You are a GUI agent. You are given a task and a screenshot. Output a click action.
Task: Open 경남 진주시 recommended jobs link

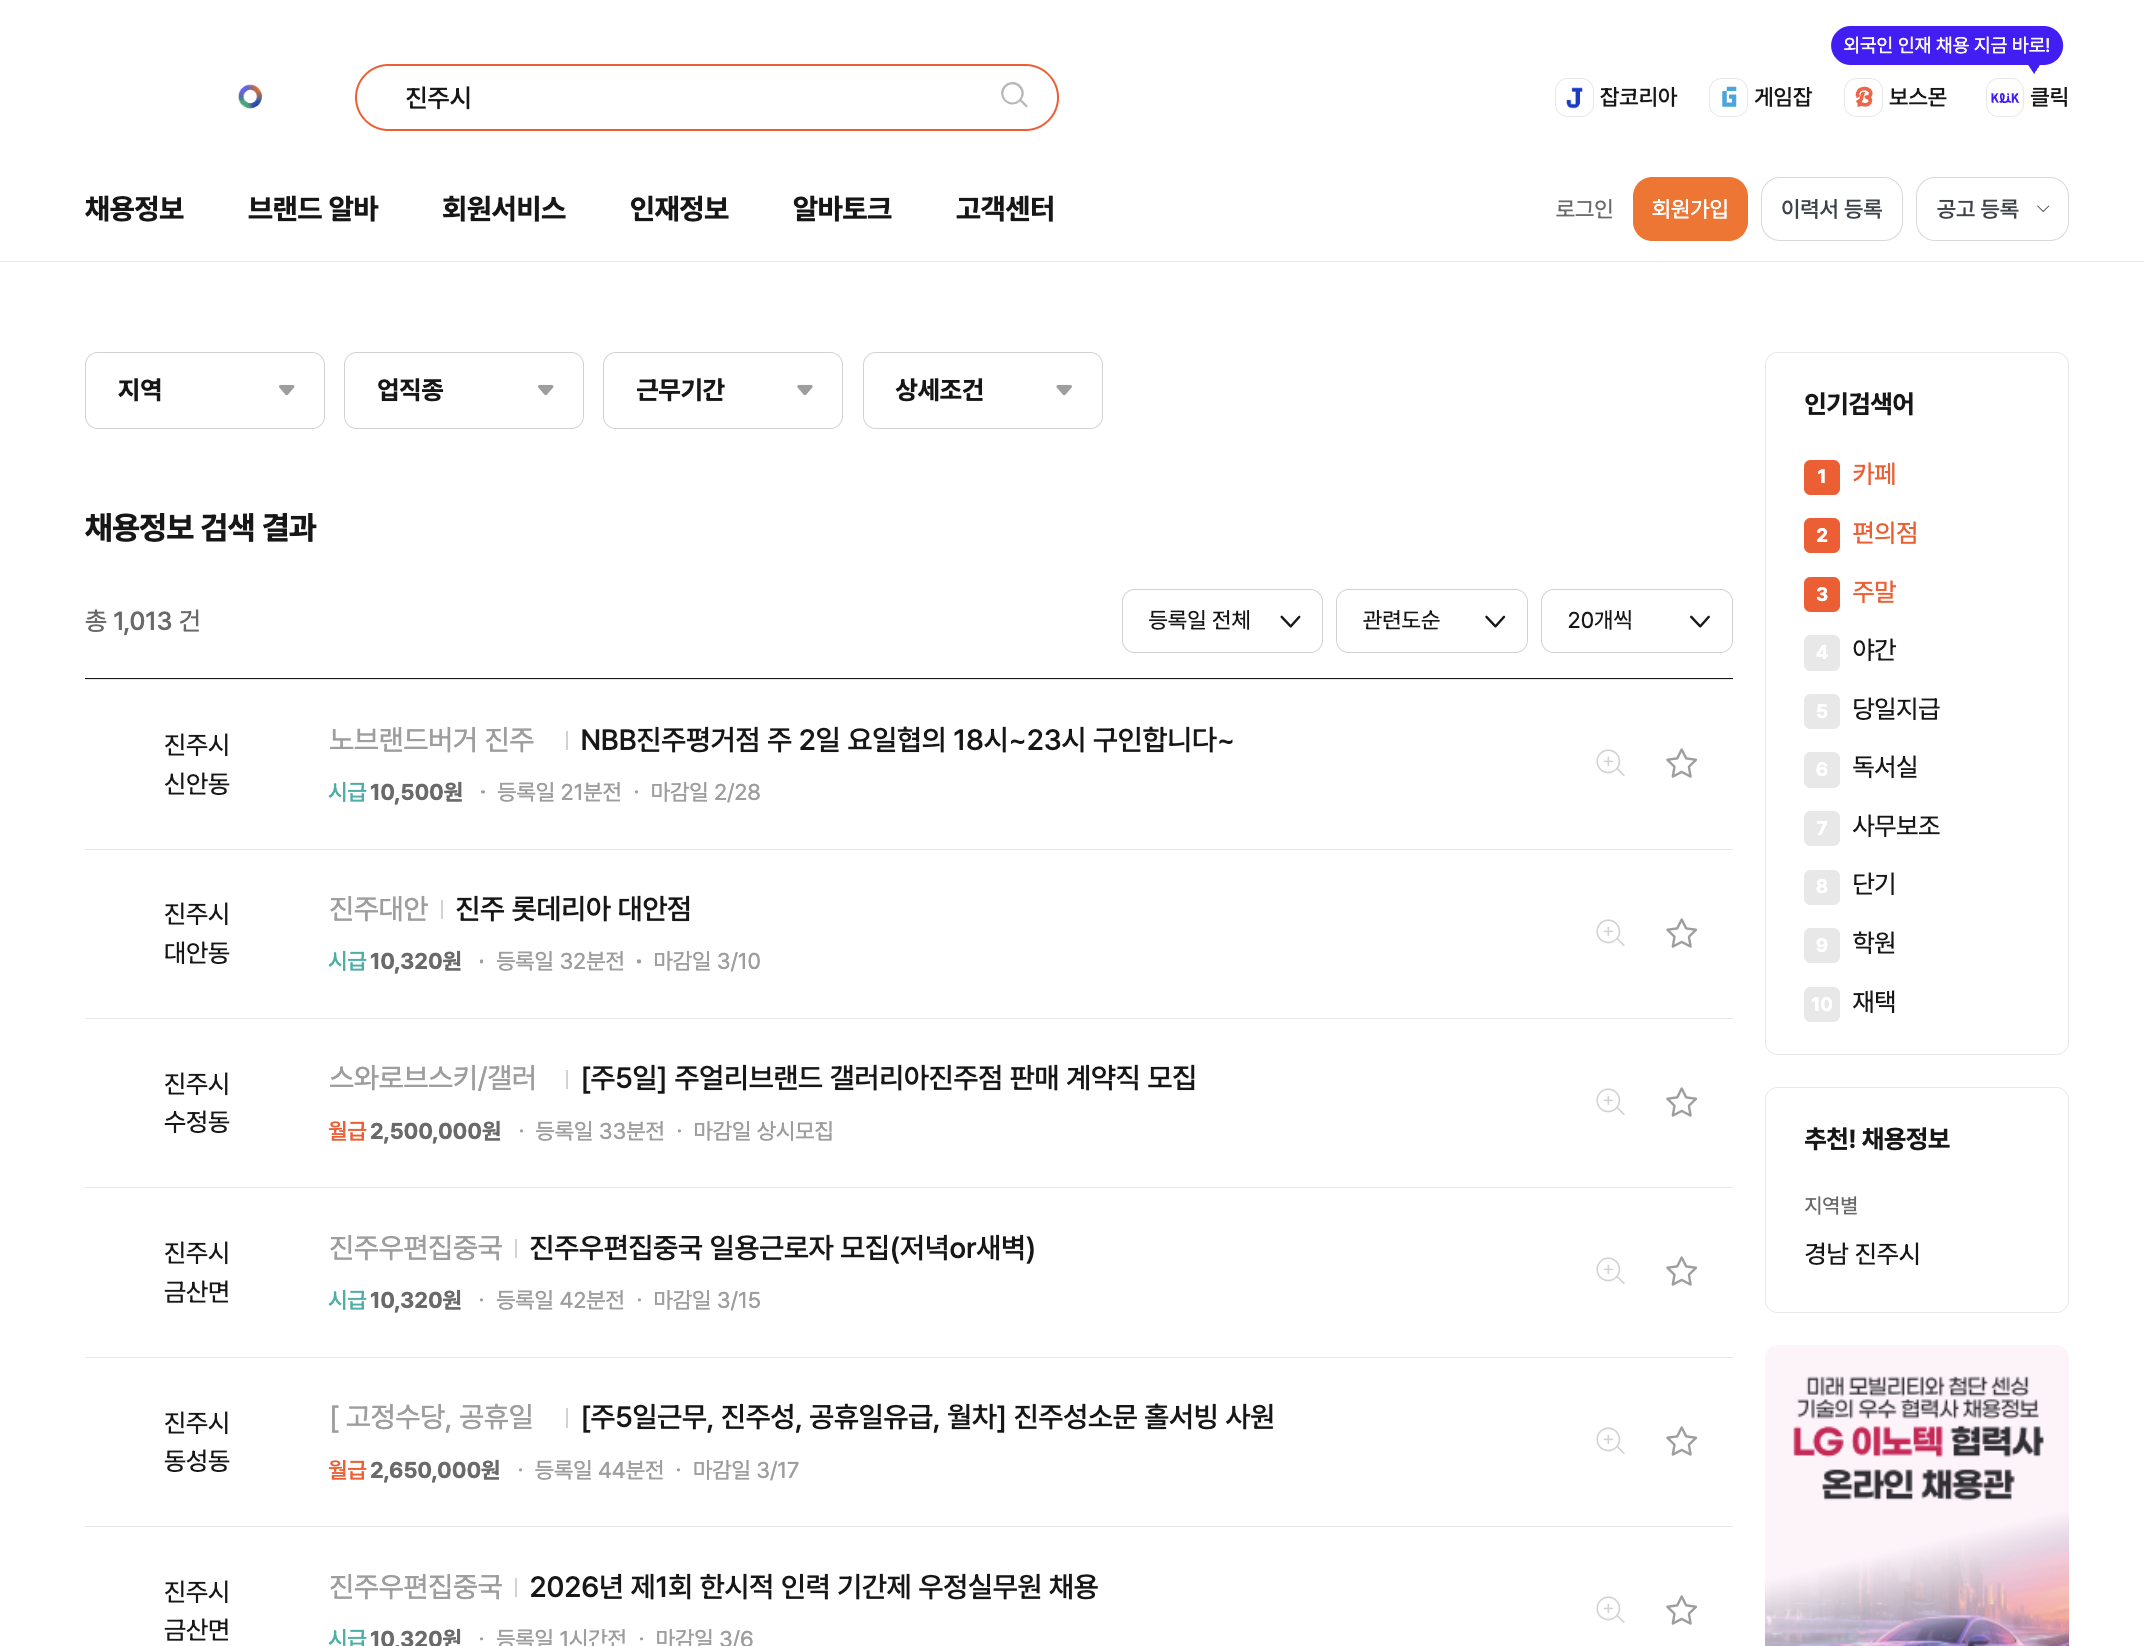click(1860, 1254)
